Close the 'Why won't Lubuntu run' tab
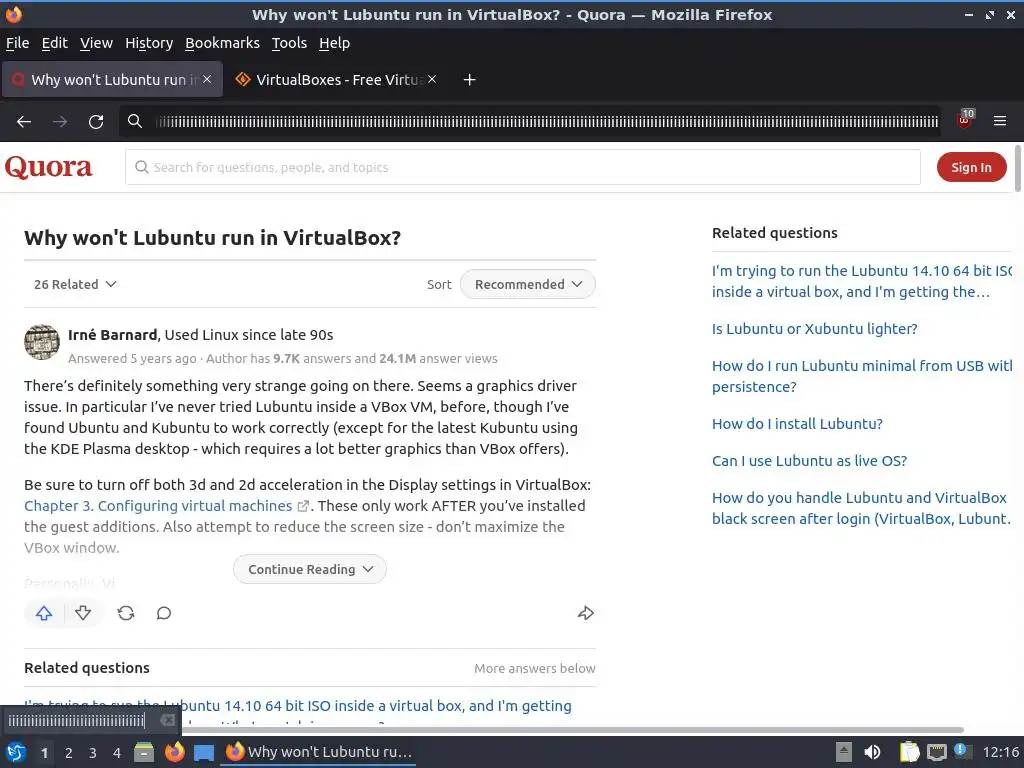The height and width of the screenshot is (768, 1024). pyautogui.click(x=207, y=79)
